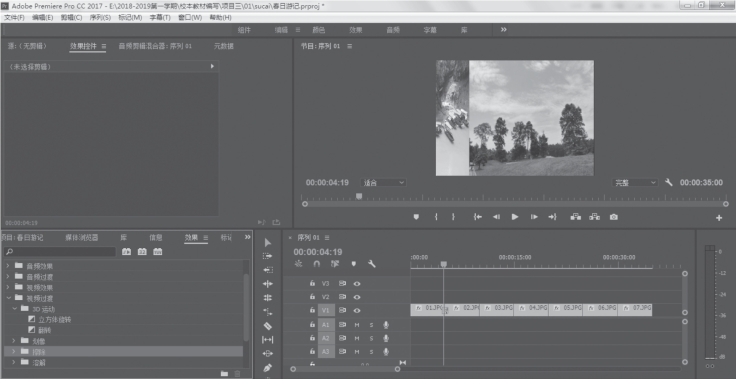
Task: Click Mark In bracket button
Action: pyautogui.click(x=436, y=217)
